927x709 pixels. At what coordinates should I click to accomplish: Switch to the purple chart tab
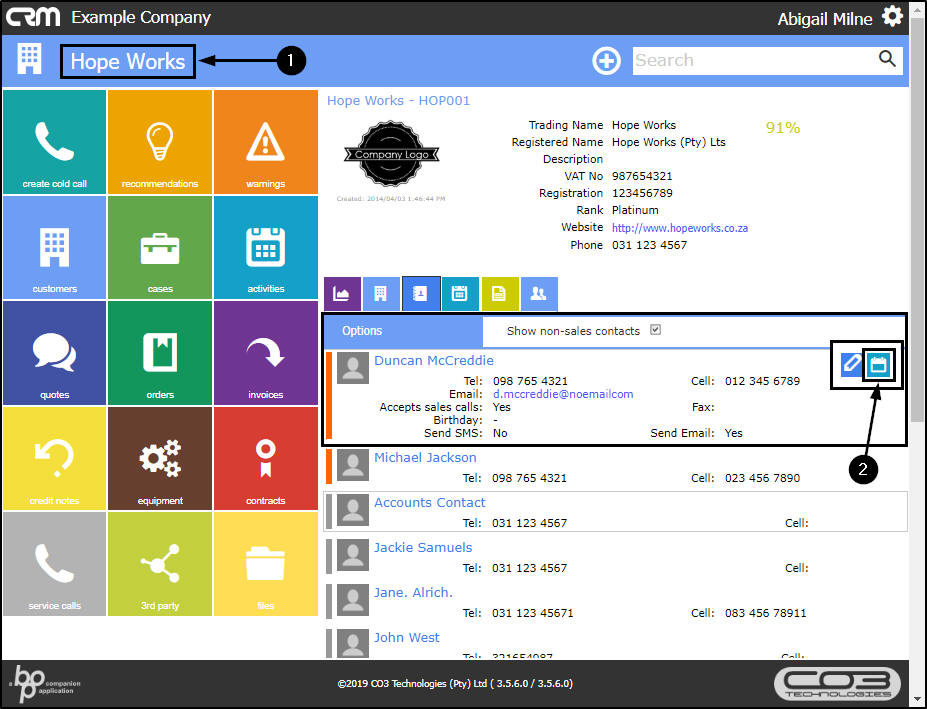coord(342,293)
